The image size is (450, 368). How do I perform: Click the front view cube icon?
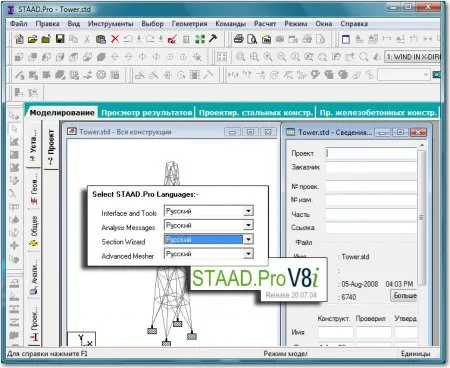[19, 57]
